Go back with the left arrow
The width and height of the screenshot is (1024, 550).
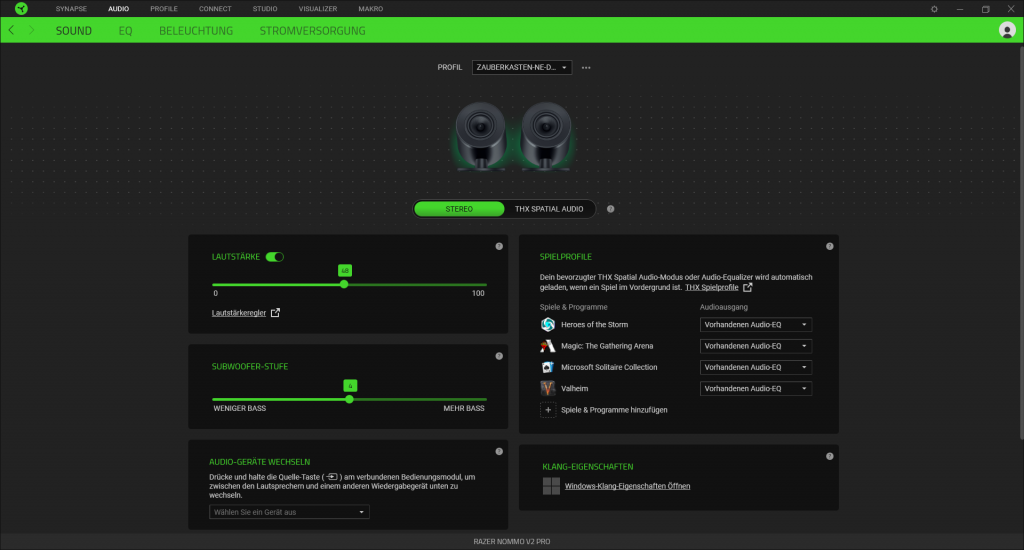click(x=12, y=30)
